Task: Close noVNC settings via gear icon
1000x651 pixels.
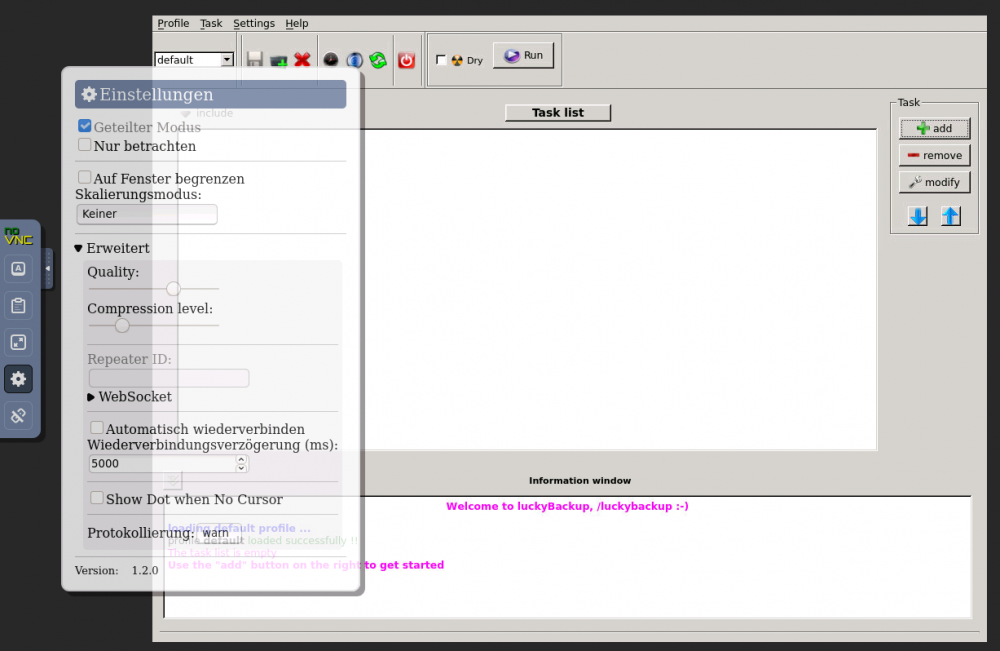Action: [18, 379]
